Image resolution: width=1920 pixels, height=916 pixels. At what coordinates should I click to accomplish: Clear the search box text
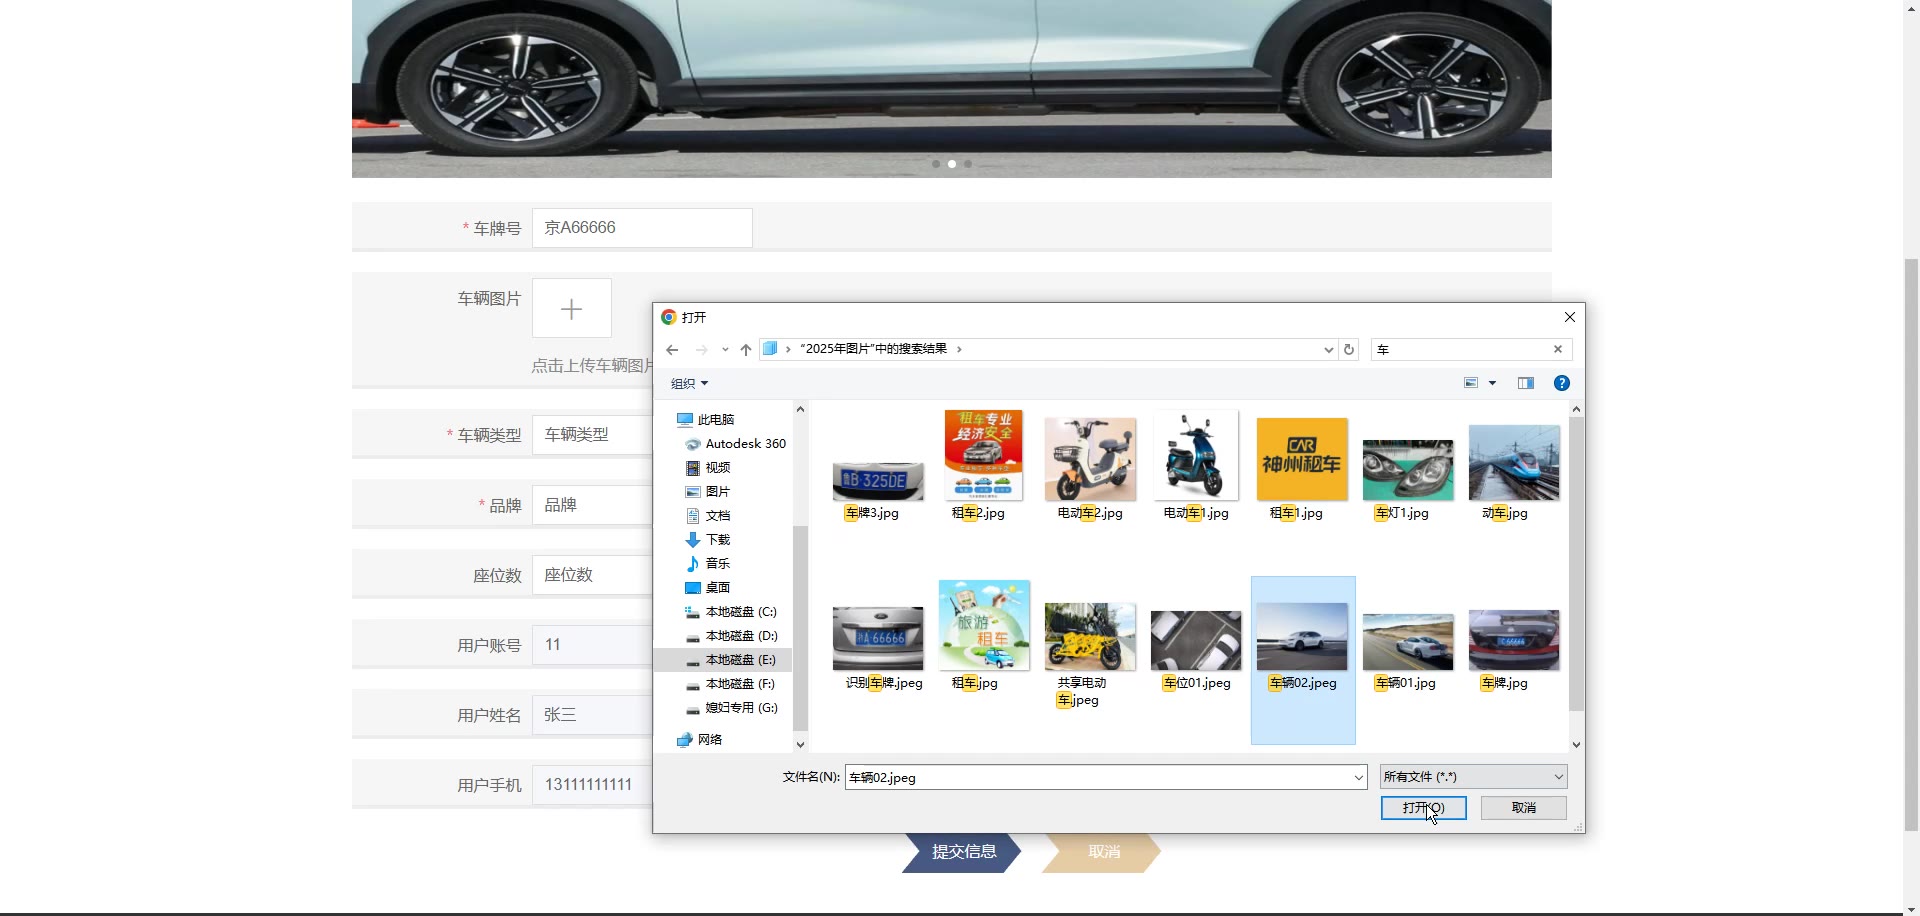[x=1558, y=349]
